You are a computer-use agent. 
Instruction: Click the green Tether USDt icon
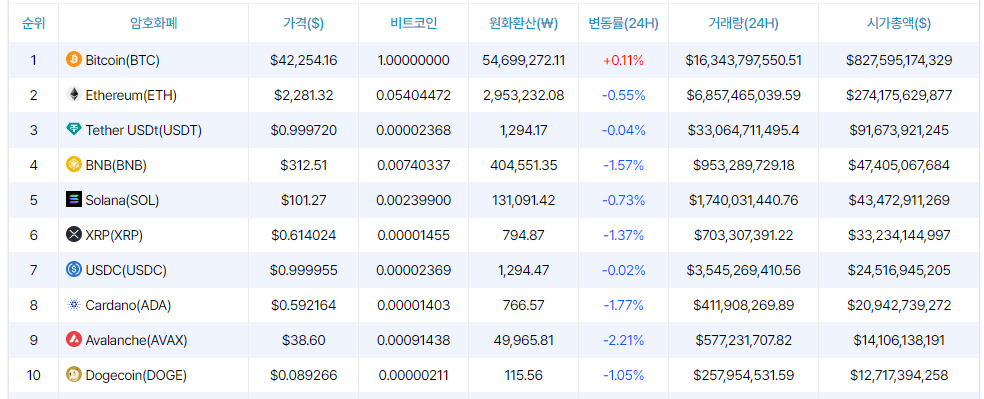point(74,130)
